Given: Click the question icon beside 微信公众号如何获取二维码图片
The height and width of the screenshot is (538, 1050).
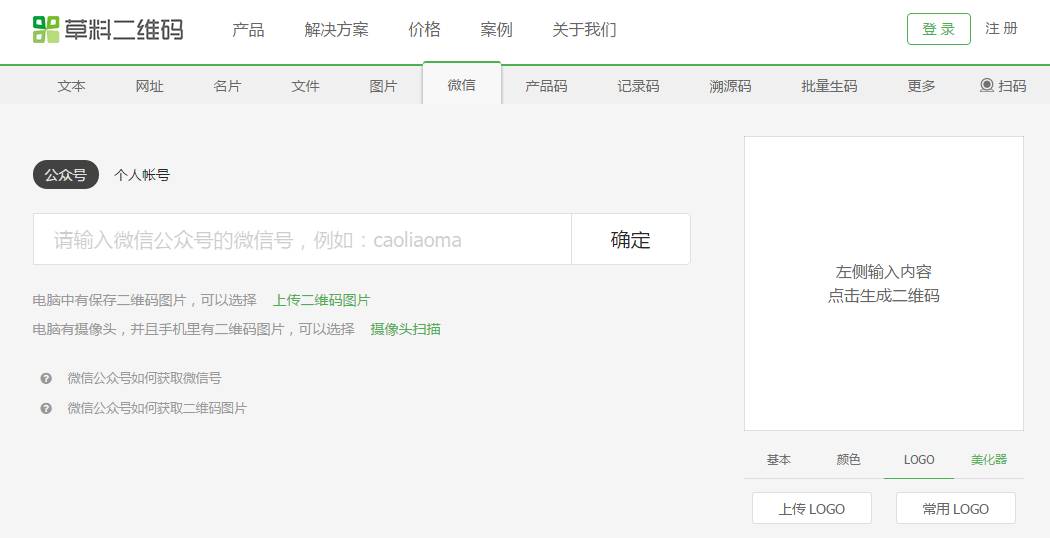Looking at the screenshot, I should click(46, 408).
